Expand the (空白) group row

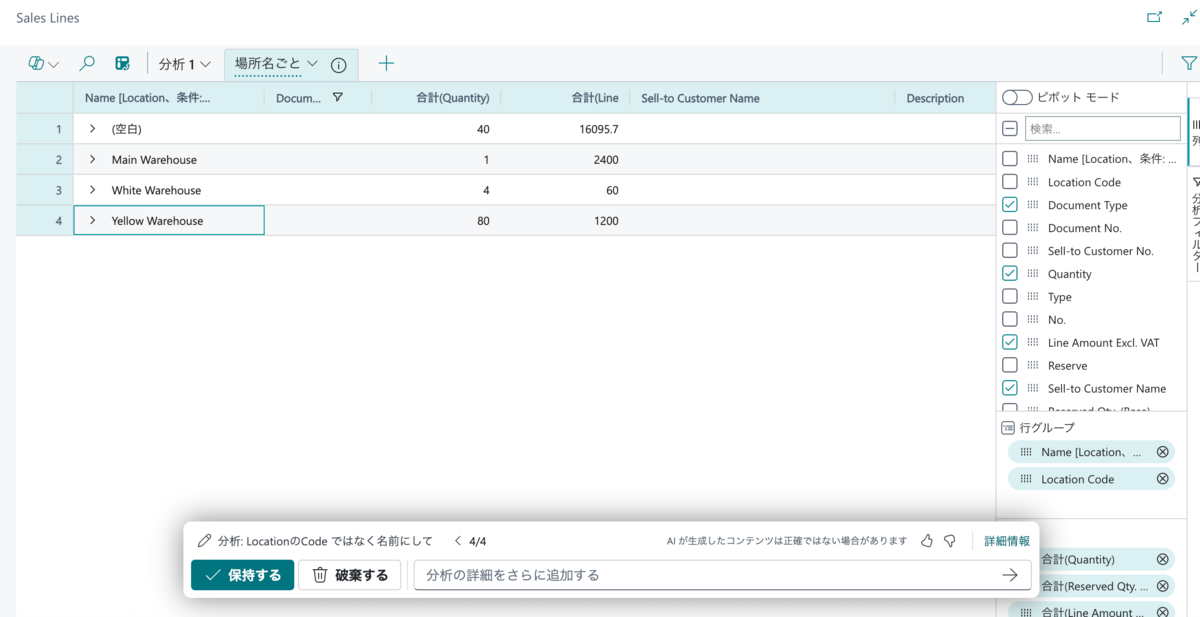coord(92,129)
